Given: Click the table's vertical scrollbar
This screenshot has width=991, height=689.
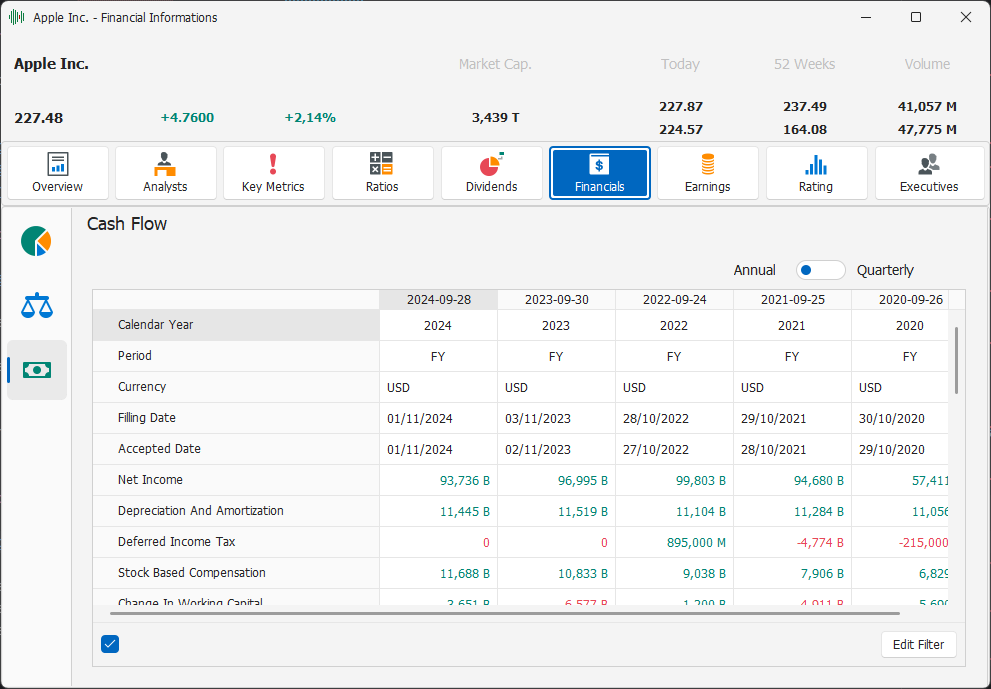Looking at the screenshot, I should [x=956, y=360].
